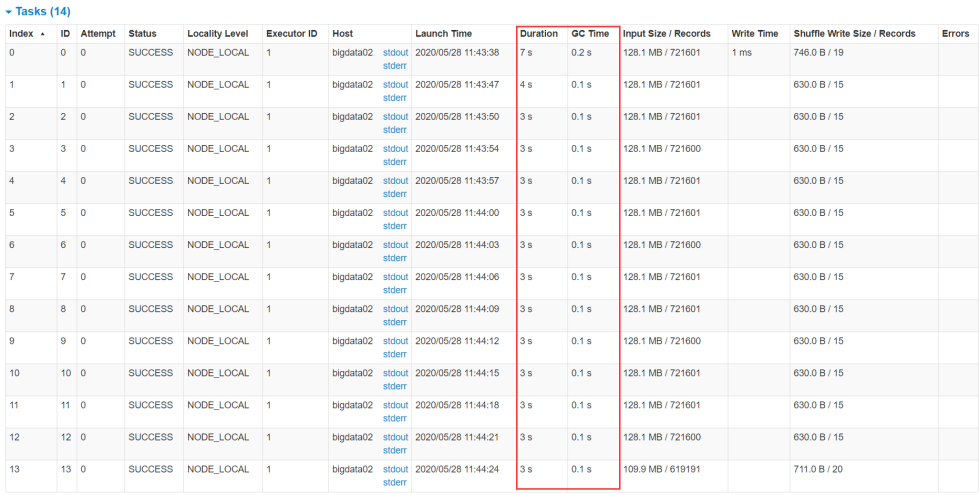
Task: Sort tasks by ID column
Action: [65, 34]
